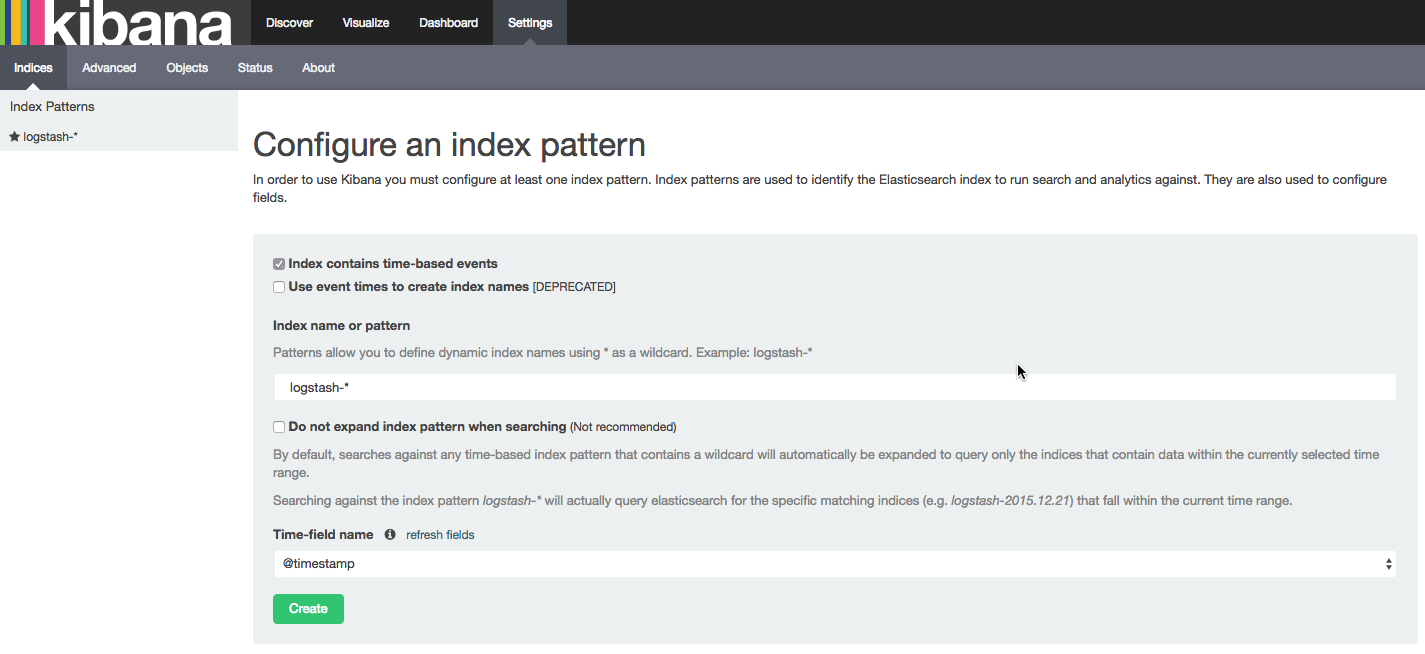
Task: Select the Settings tab
Action: click(x=530, y=23)
